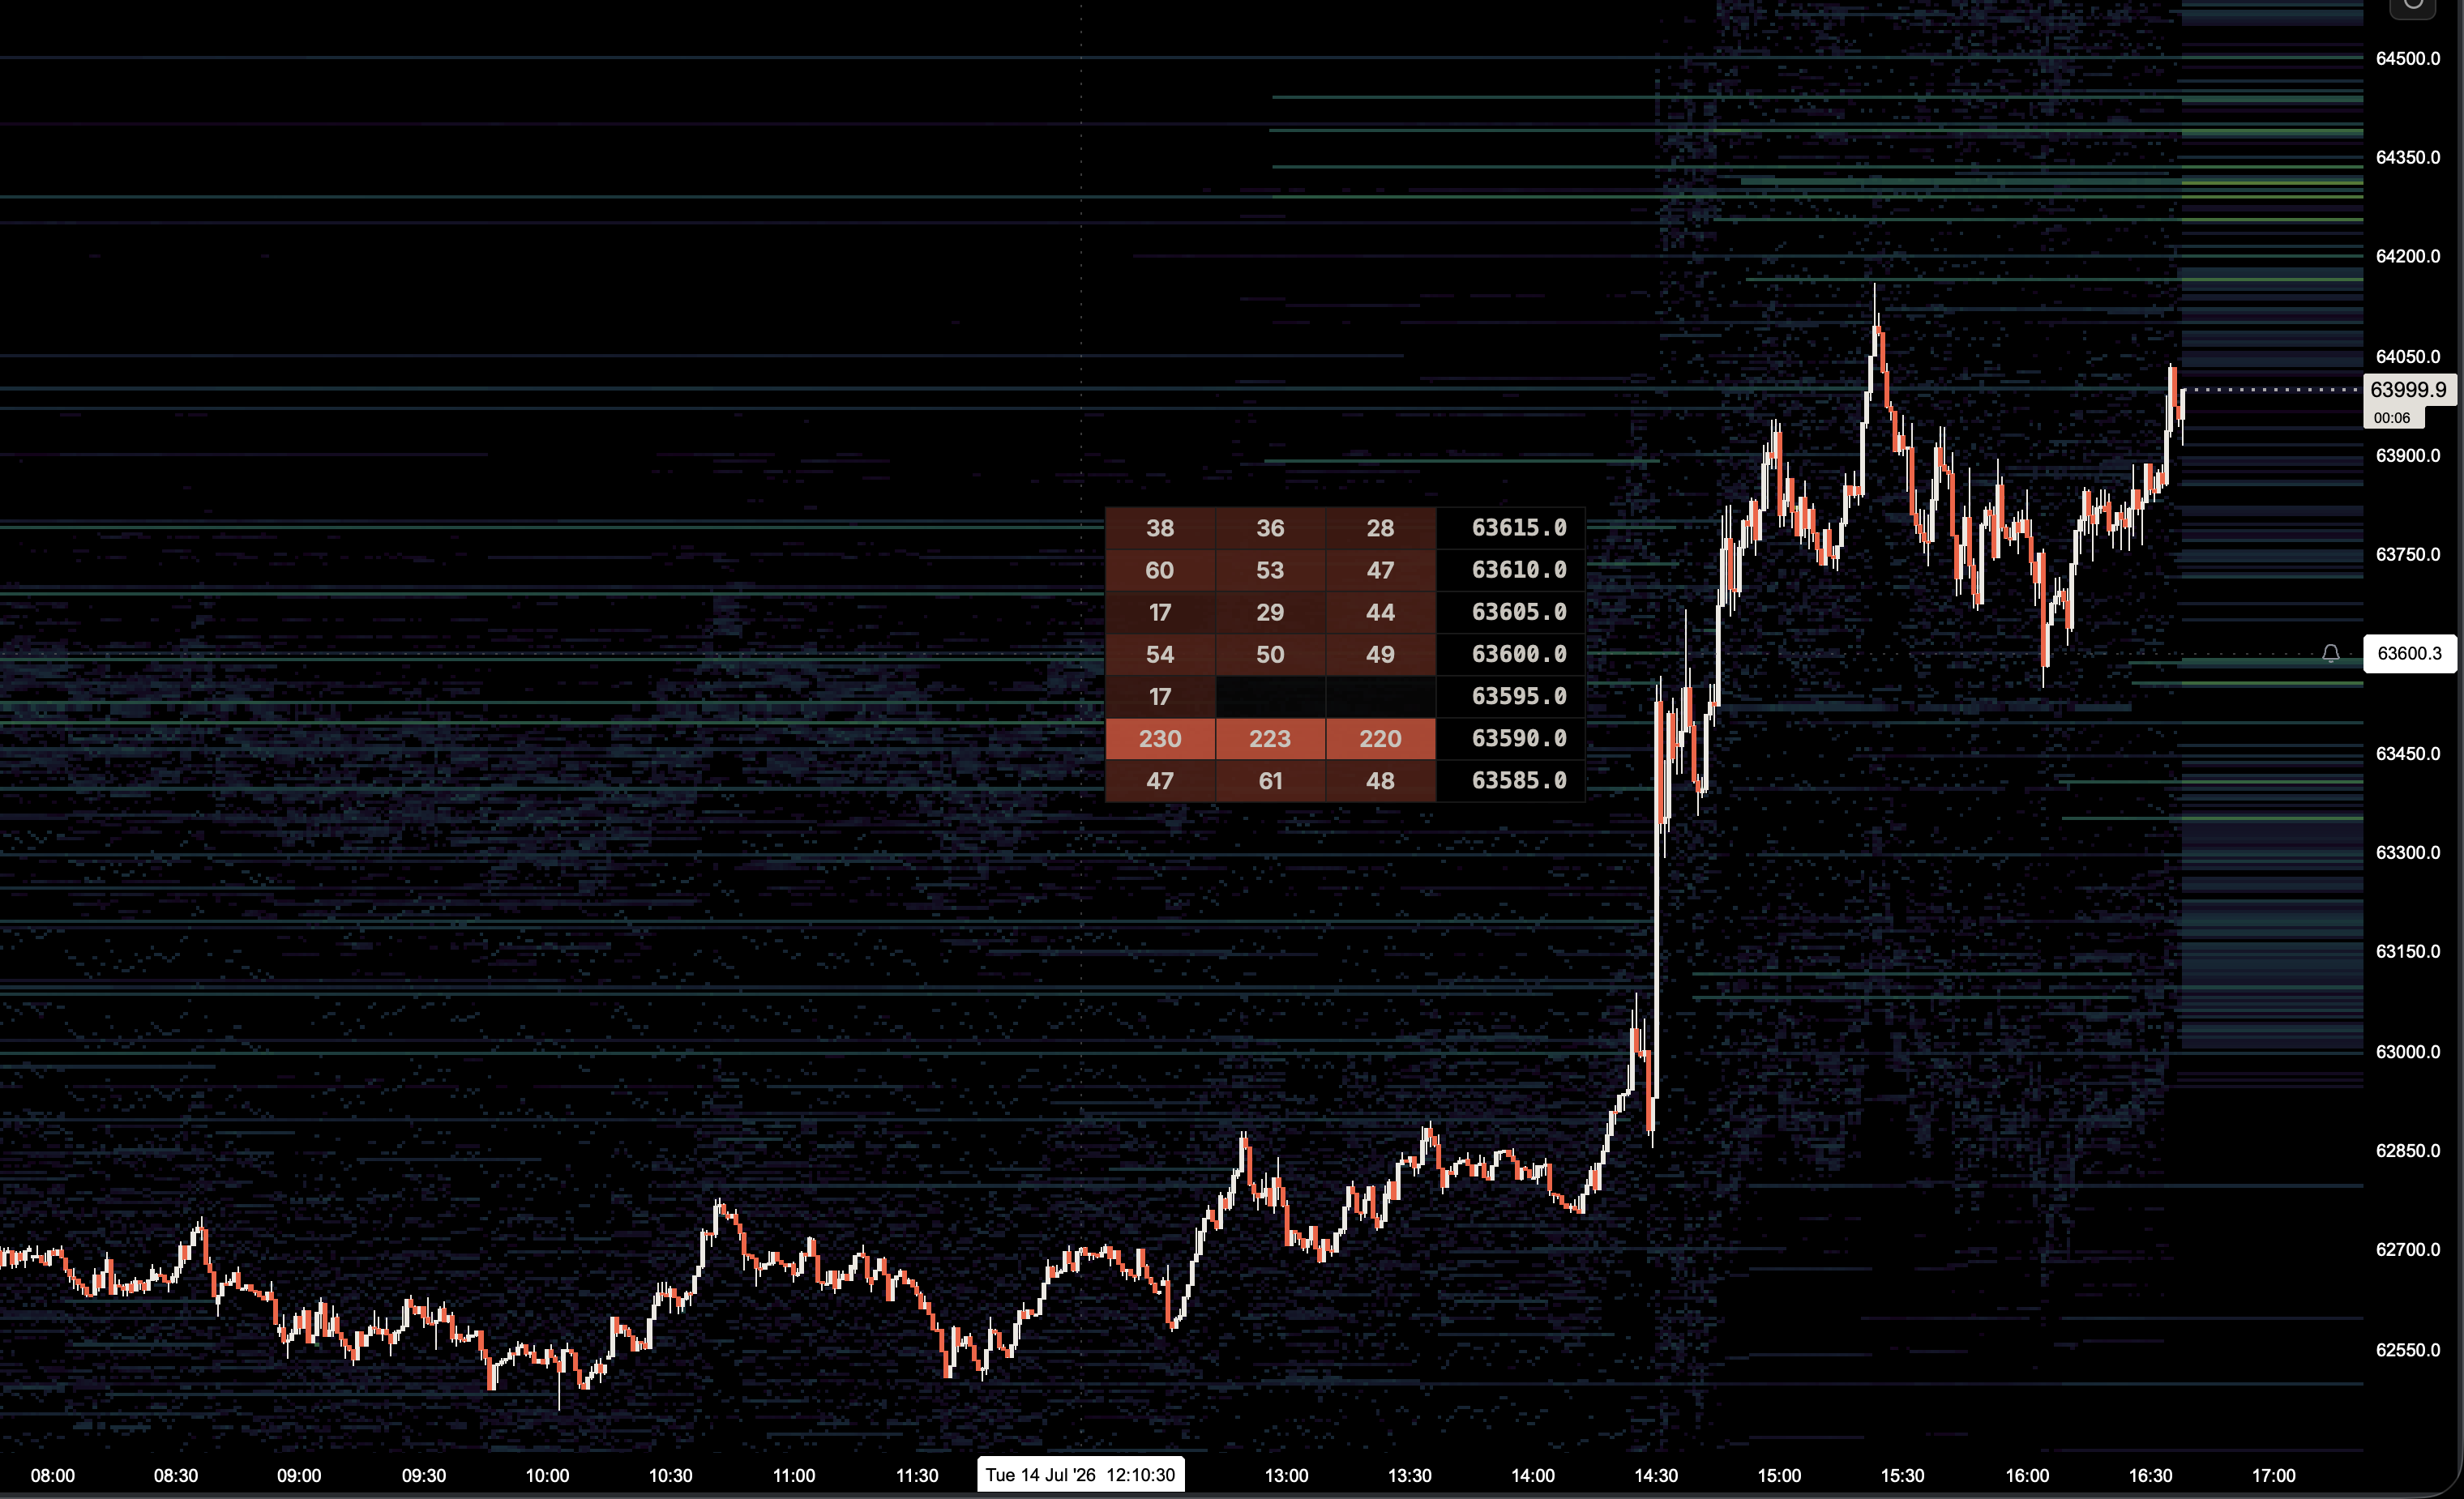Select the 63590.0 price in the tooltip table
The height and width of the screenshot is (1499, 2464).
1519,739
